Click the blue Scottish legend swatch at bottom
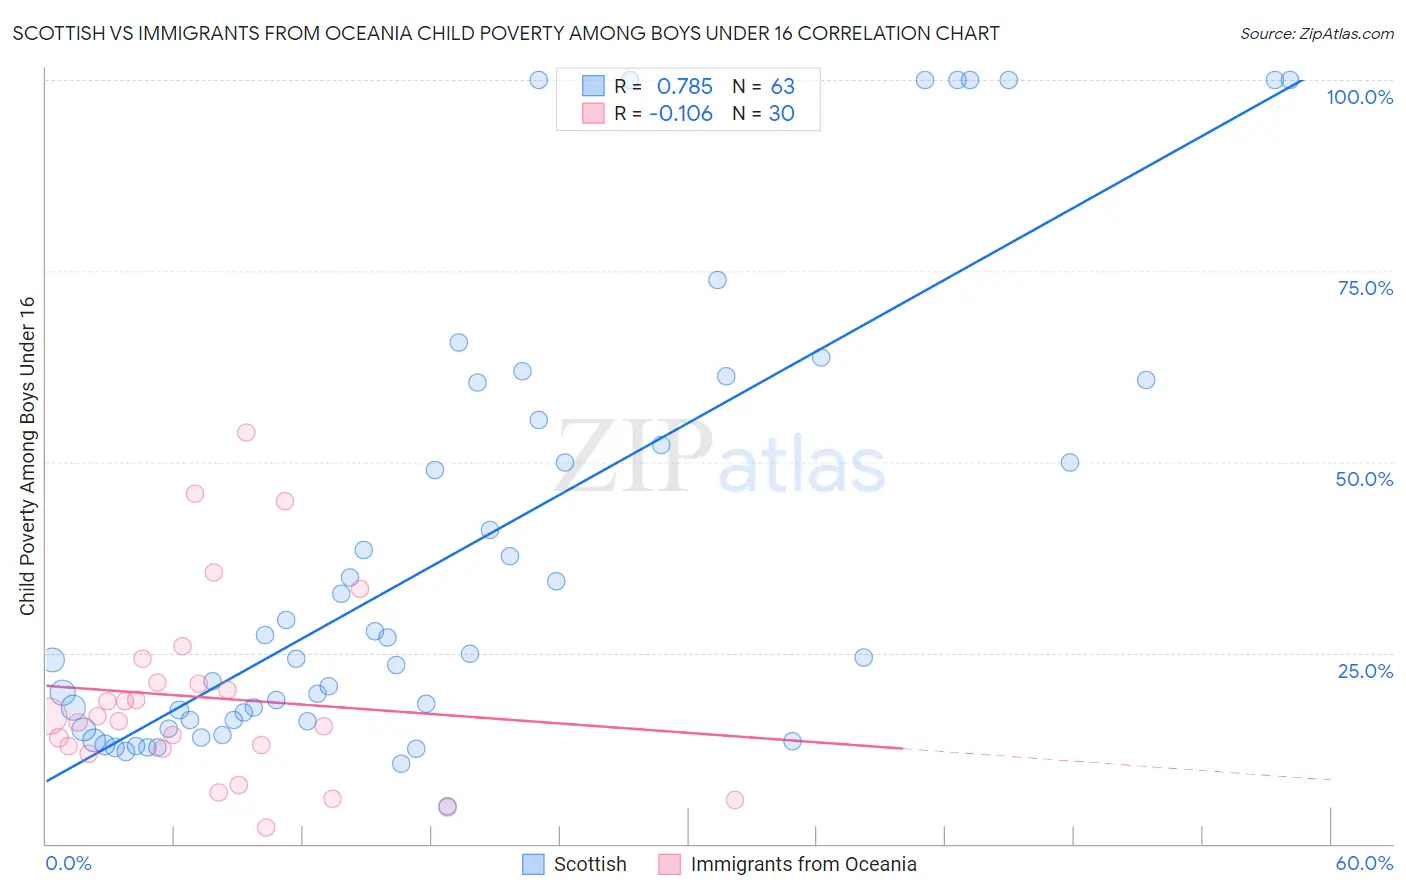Image resolution: width=1406 pixels, height=892 pixels. 534,864
